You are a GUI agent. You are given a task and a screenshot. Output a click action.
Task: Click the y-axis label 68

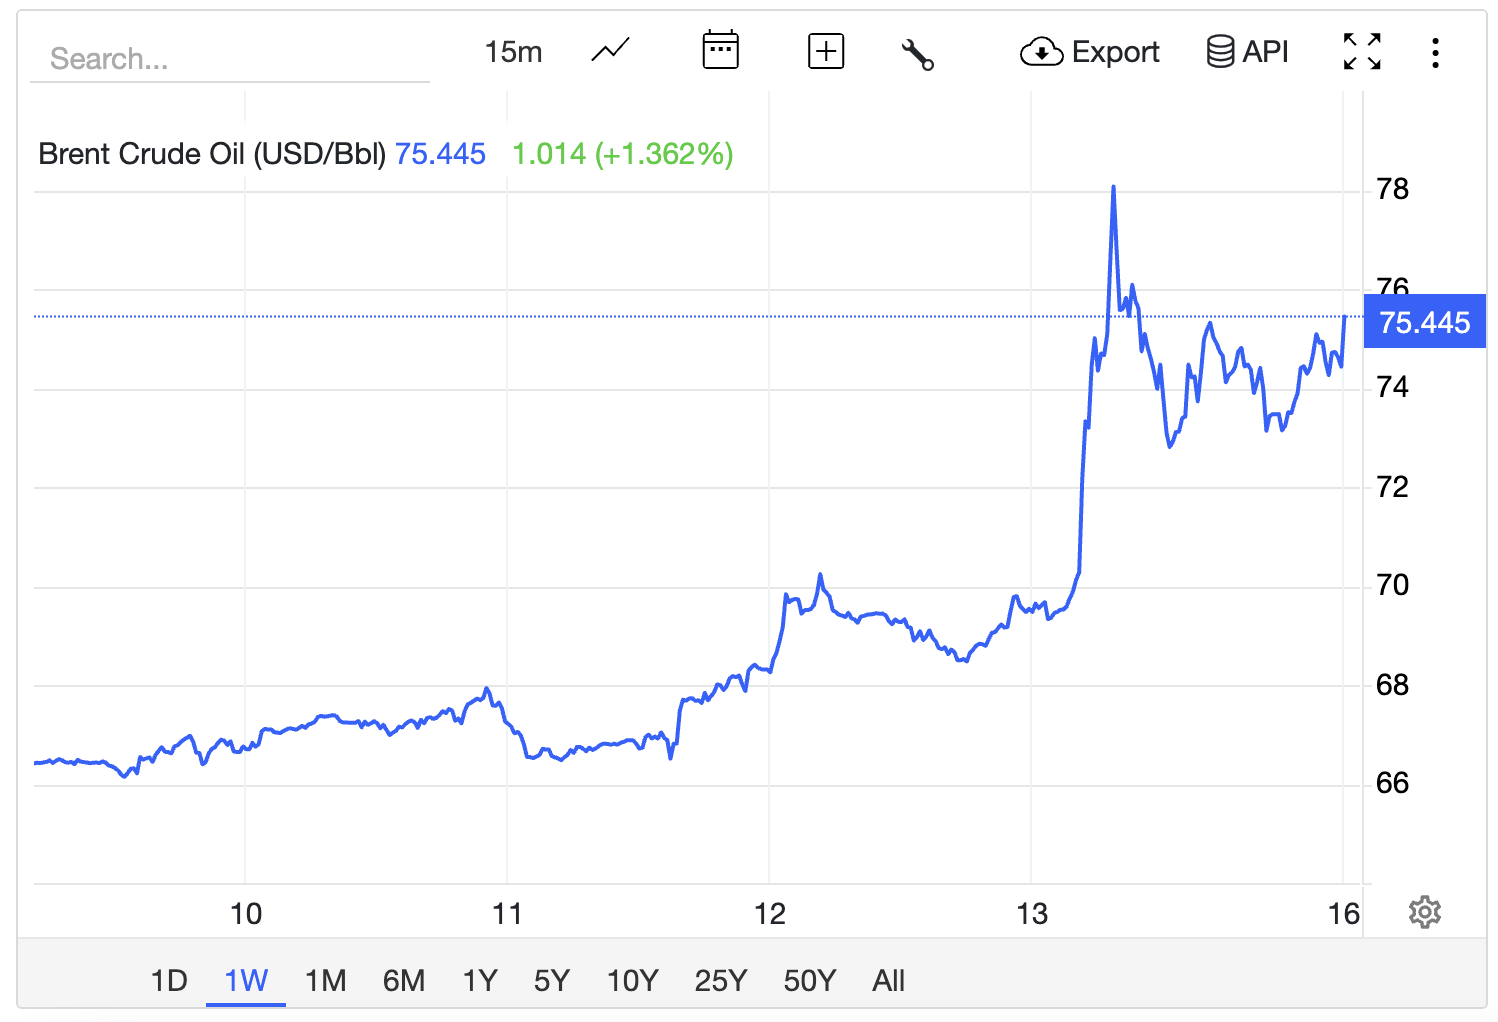click(x=1392, y=685)
